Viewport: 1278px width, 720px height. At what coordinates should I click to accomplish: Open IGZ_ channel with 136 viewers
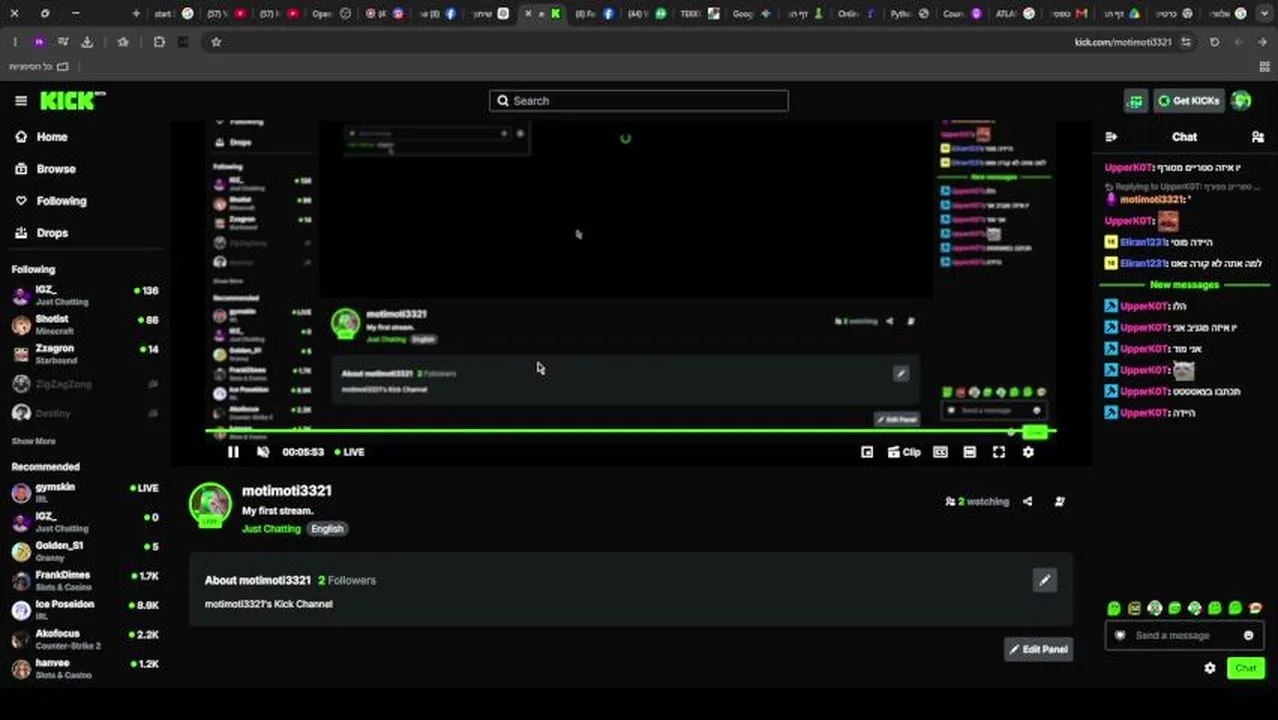pos(84,295)
